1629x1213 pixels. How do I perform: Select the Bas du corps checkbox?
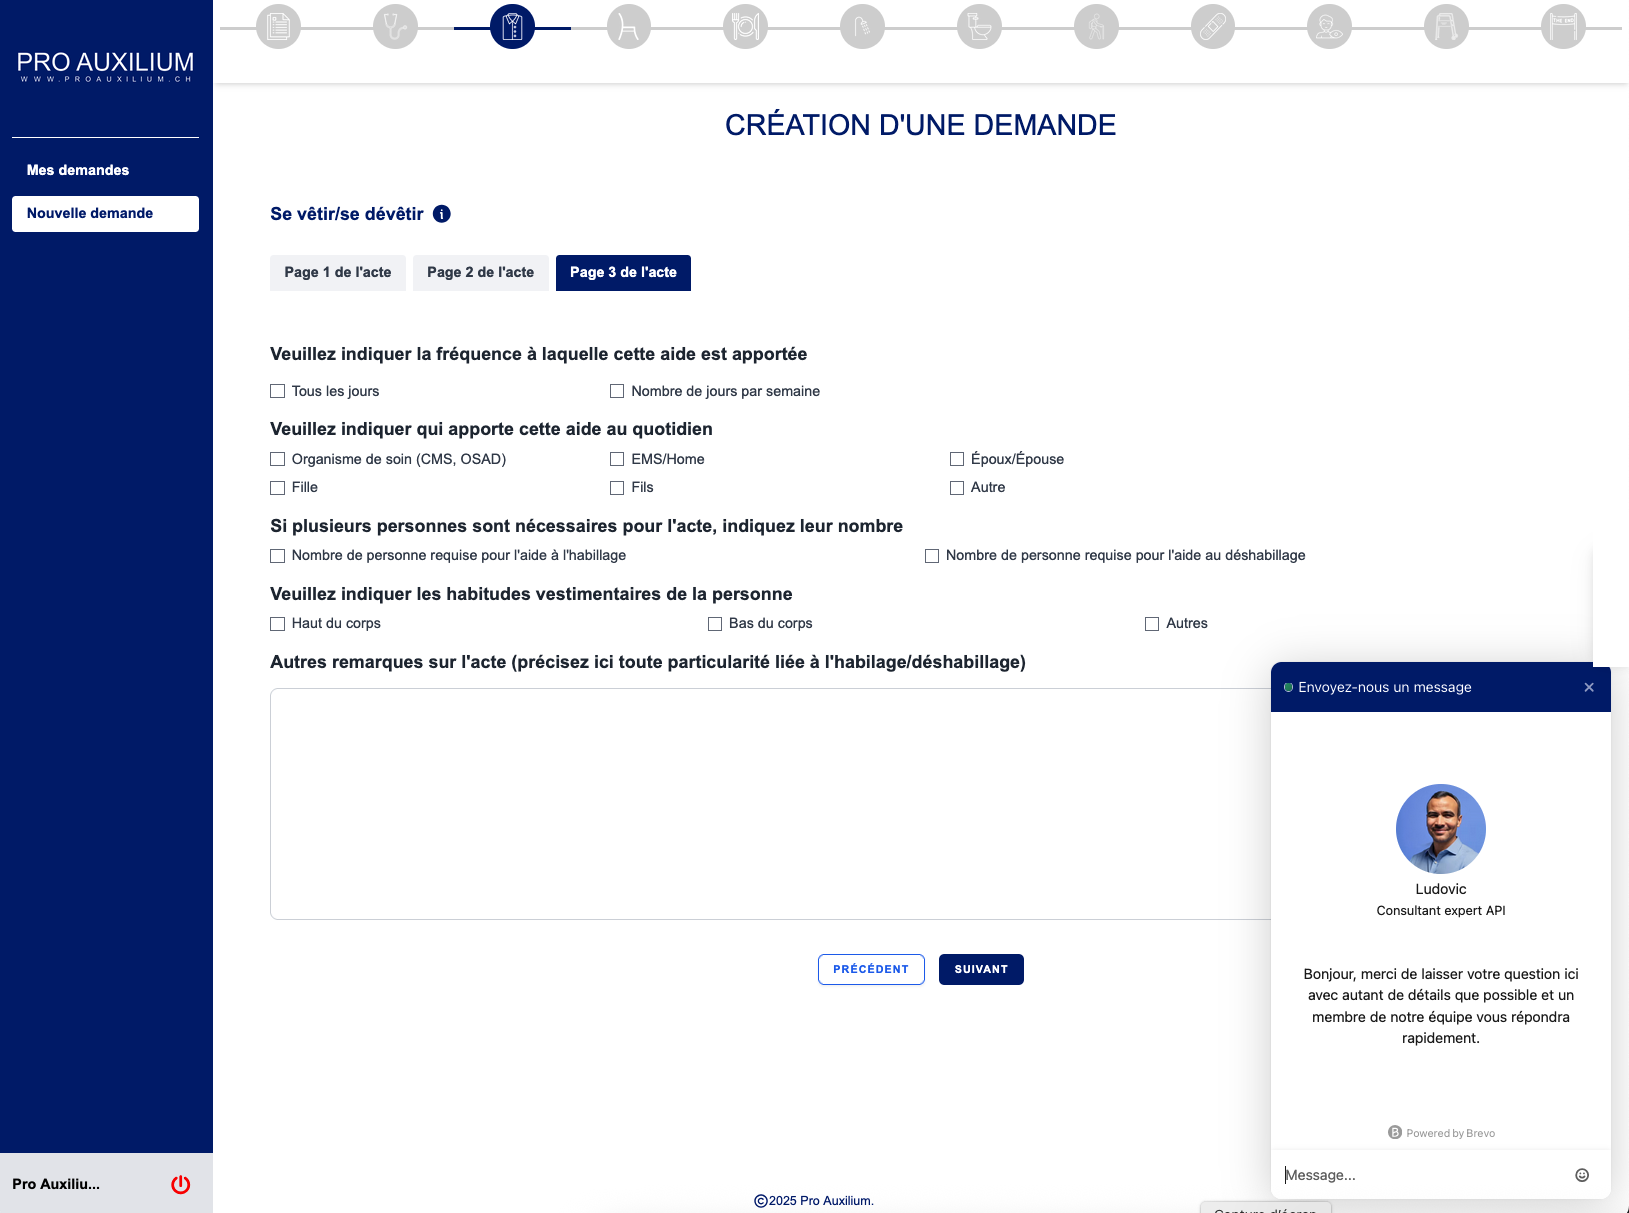pyautogui.click(x=715, y=623)
